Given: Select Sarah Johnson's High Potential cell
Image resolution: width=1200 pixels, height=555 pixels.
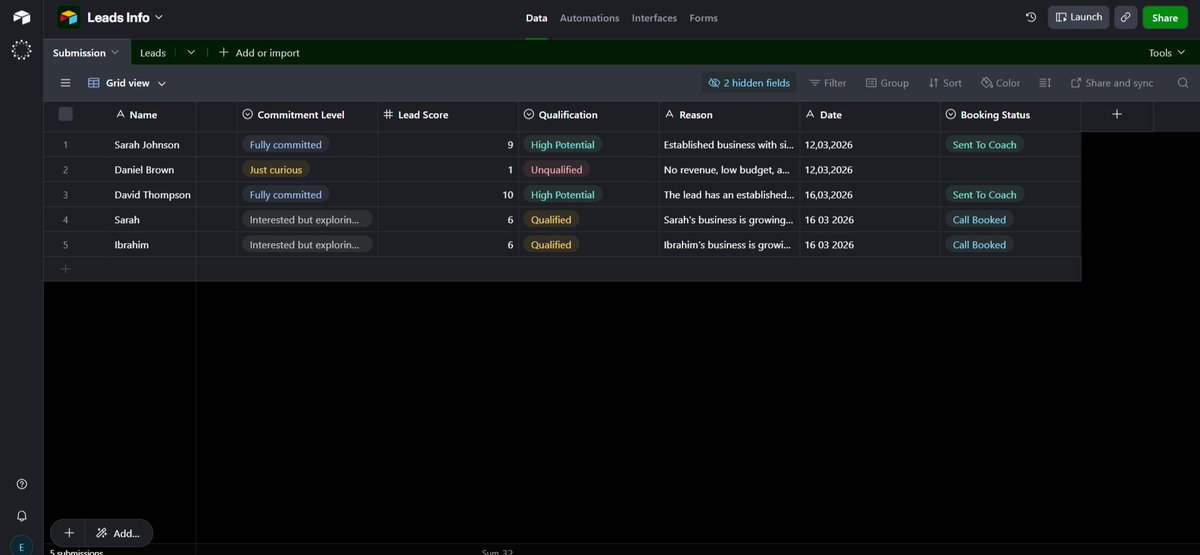Looking at the screenshot, I should 589,144.
